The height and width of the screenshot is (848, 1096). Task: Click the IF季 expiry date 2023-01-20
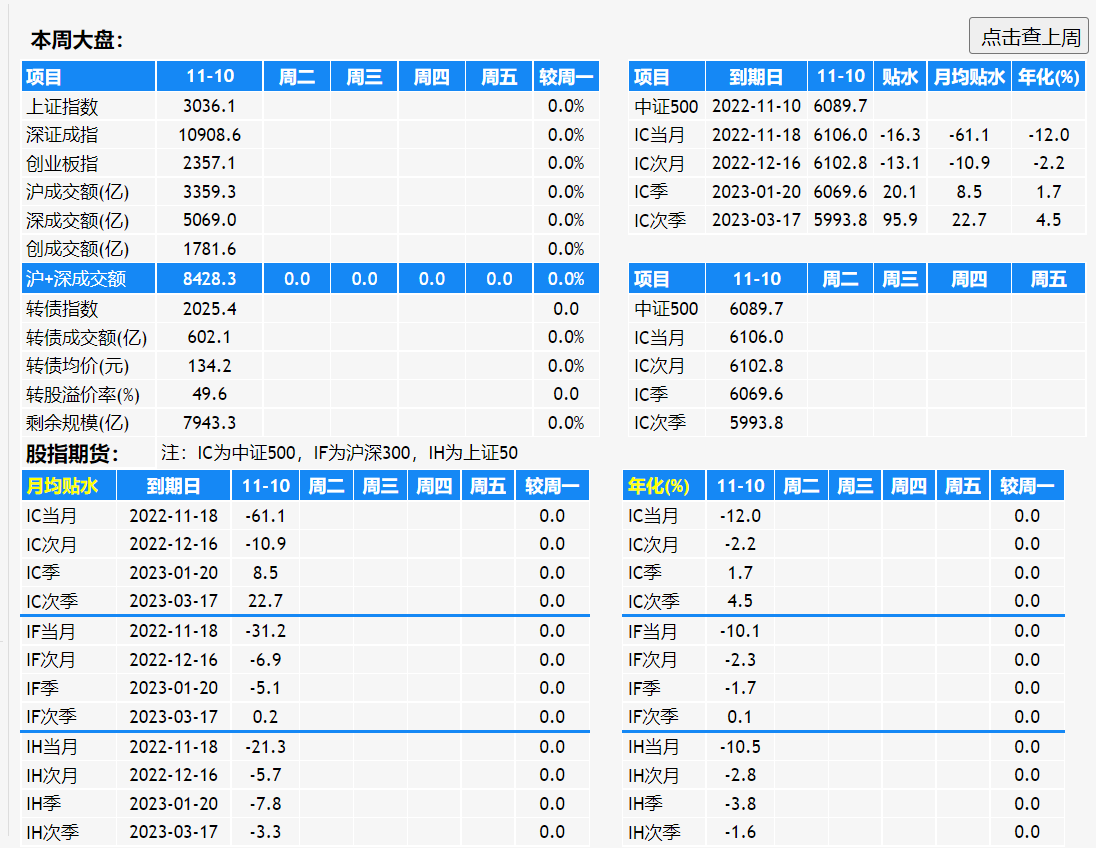[x=173, y=688]
